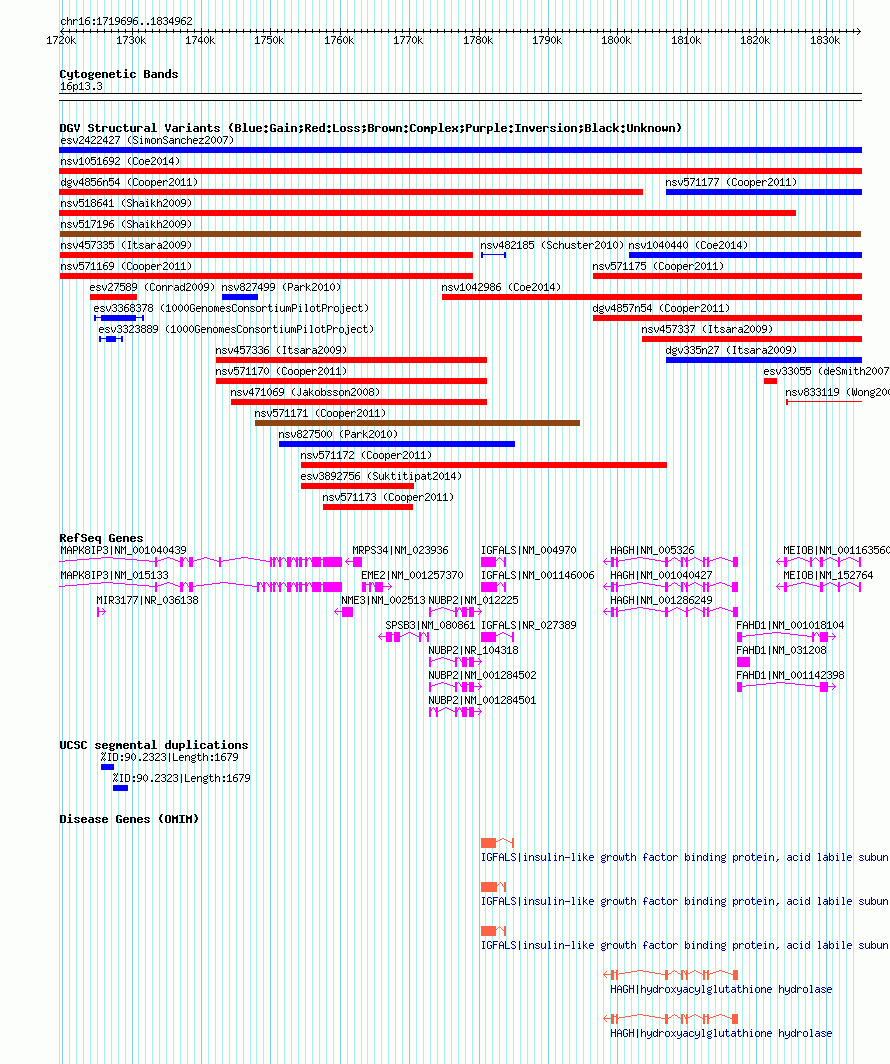Click the NME3 gene glyph
This screenshot has height=1064, width=890.
pyautogui.click(x=344, y=612)
